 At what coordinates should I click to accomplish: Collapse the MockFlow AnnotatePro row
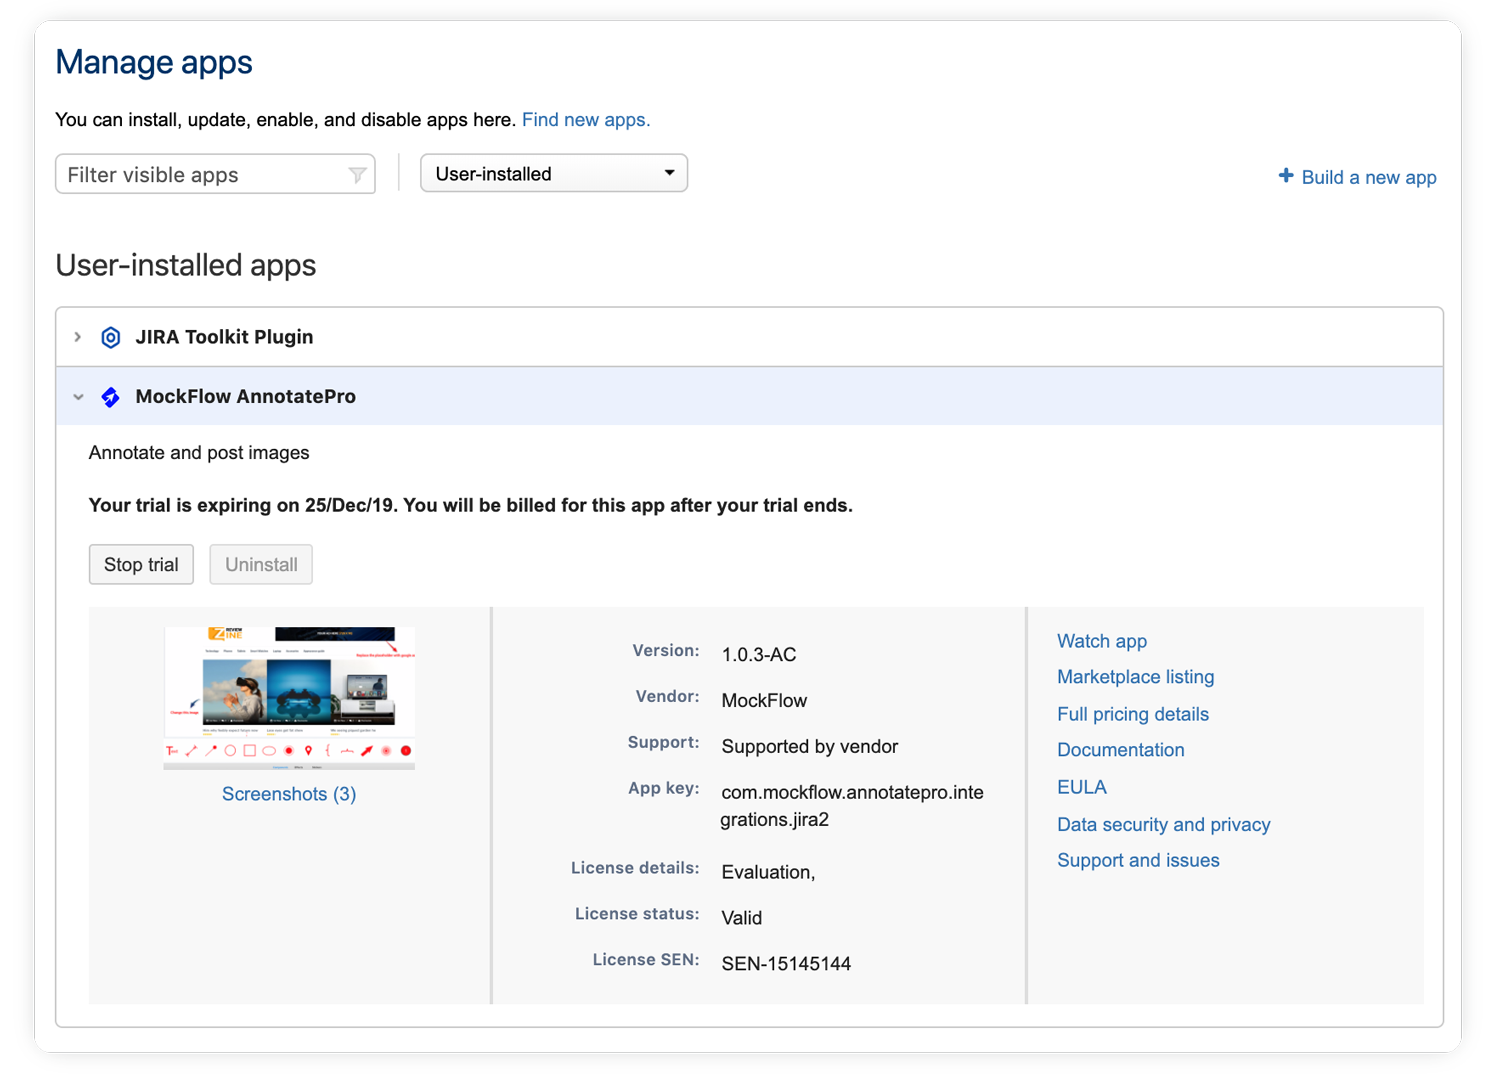pyautogui.click(x=78, y=397)
